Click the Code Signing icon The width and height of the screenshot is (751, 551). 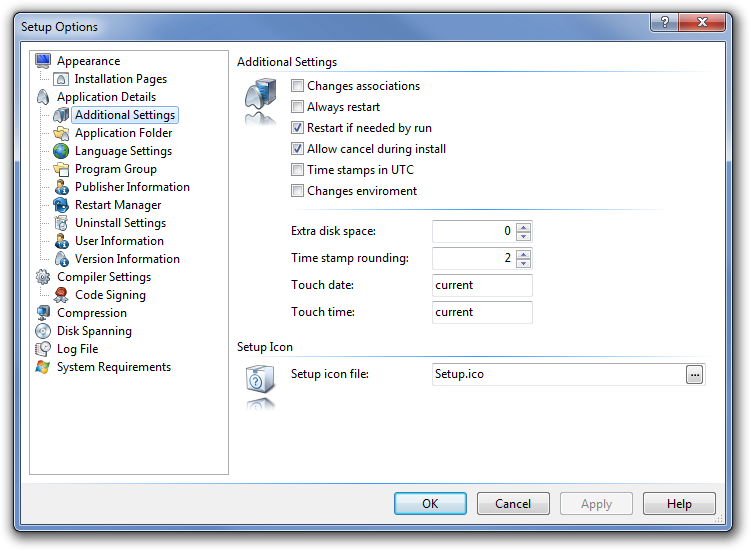(x=62, y=295)
